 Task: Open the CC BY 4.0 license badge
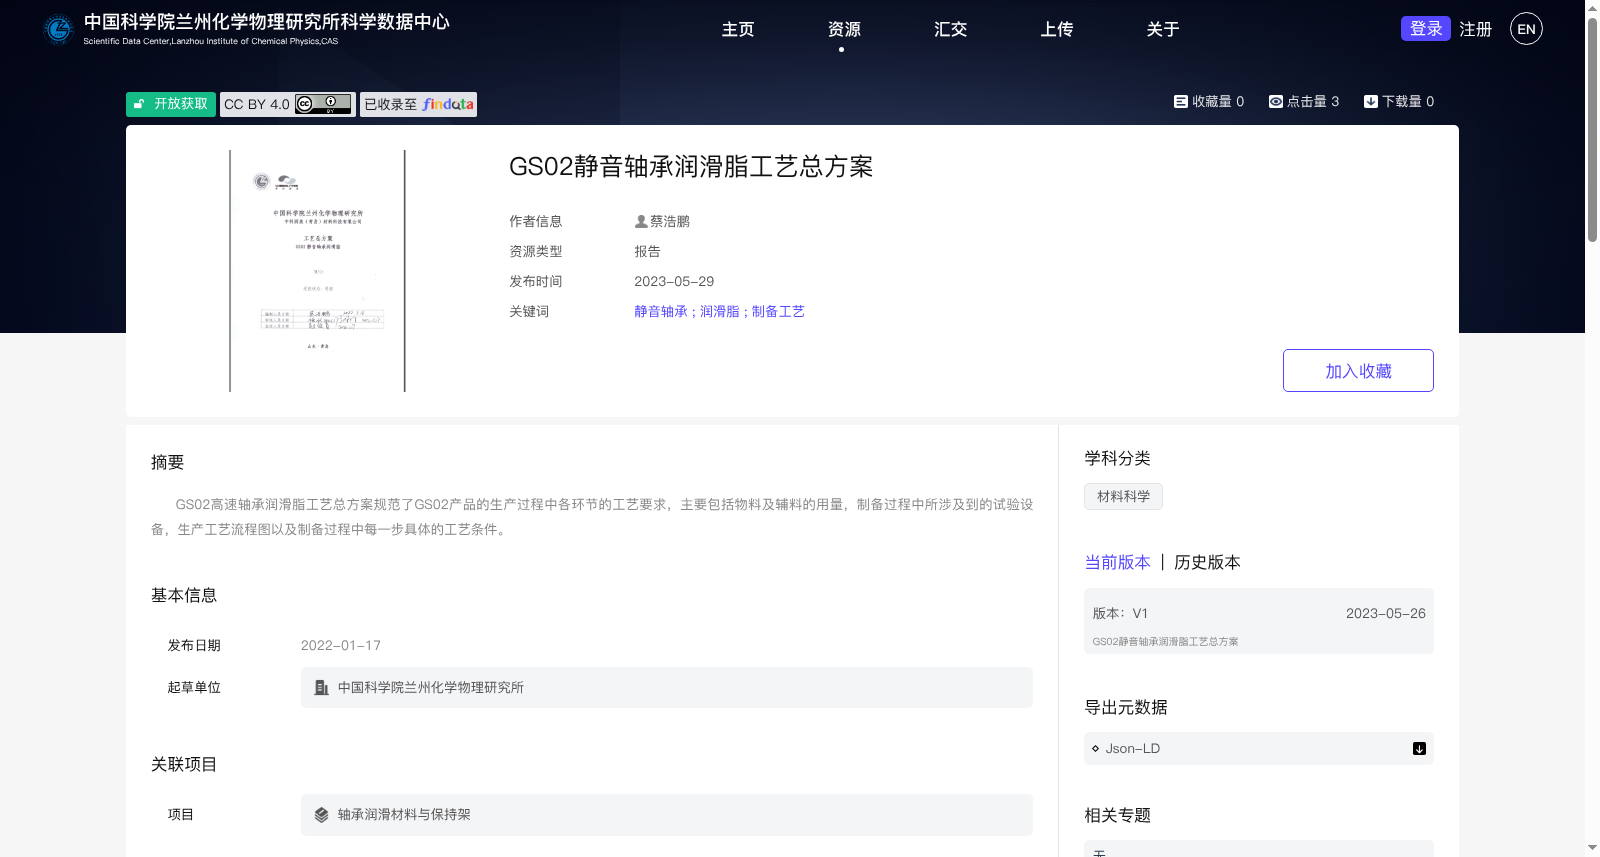(x=288, y=104)
